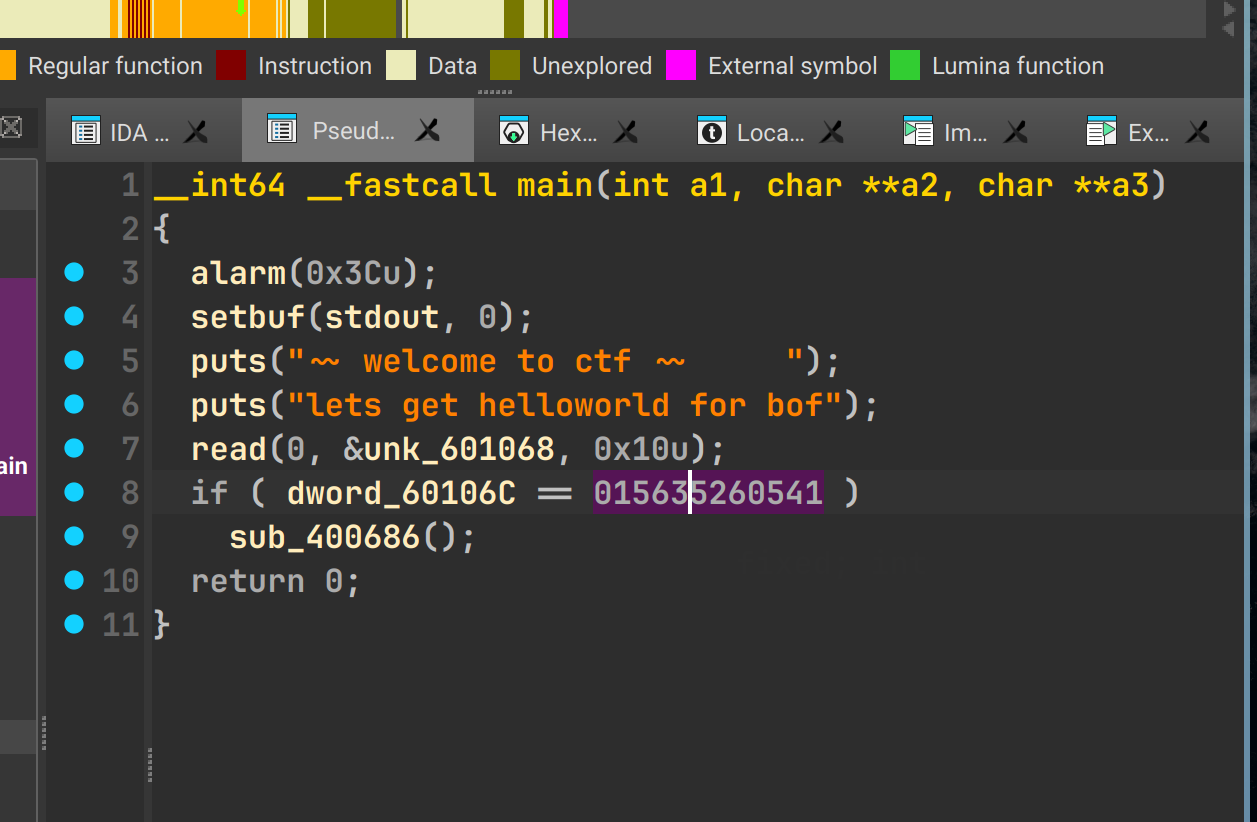This screenshot has width=1257, height=822.
Task: Click sub_400686 function call in code
Action: (324, 537)
